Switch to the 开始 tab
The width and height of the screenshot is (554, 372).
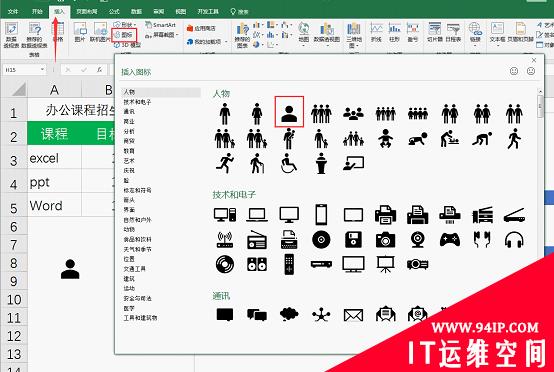[37, 12]
